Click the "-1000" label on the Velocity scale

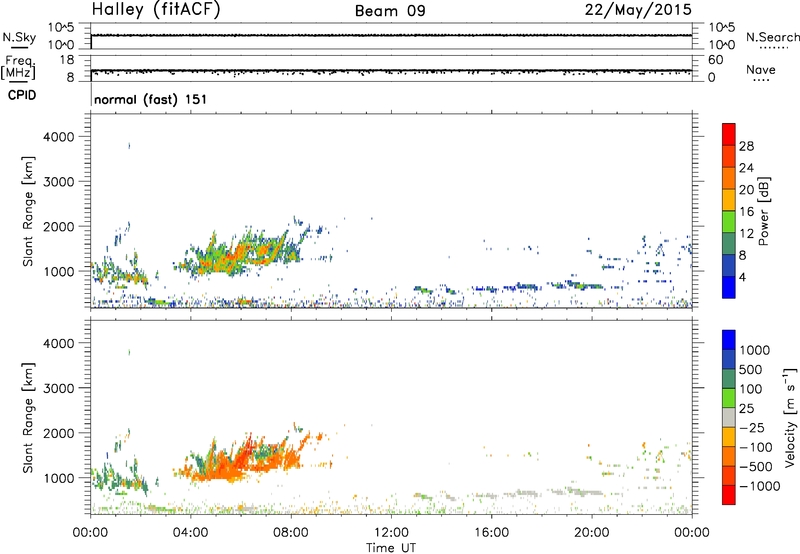click(759, 486)
